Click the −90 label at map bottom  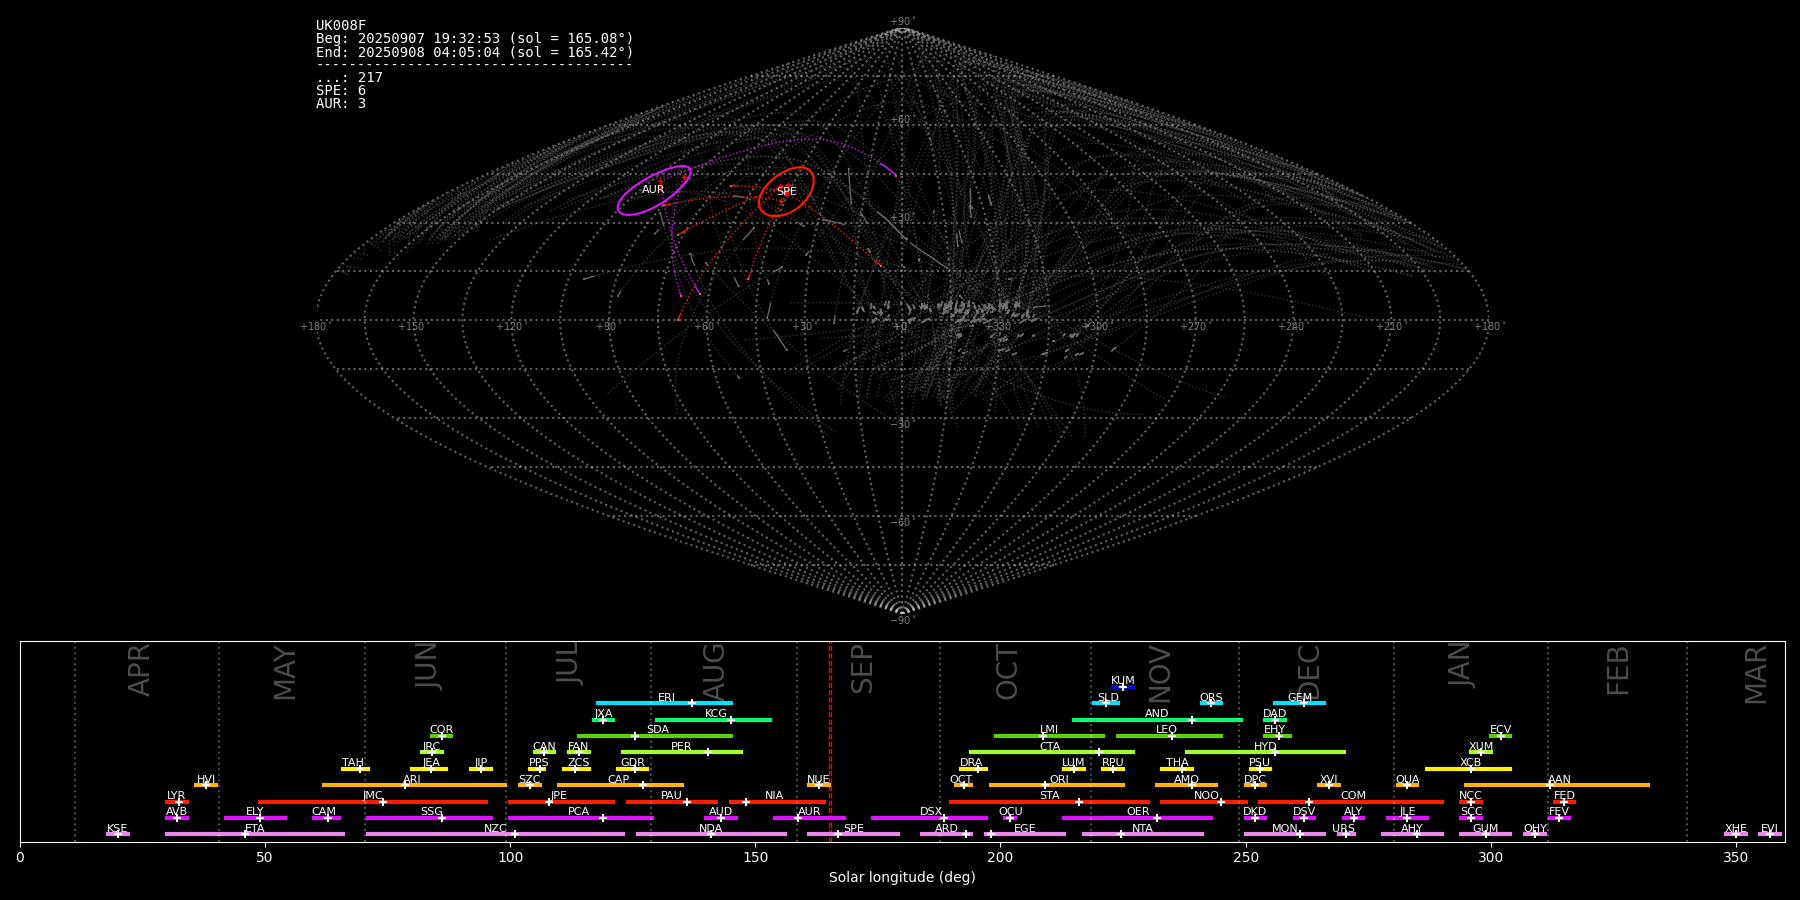pyautogui.click(x=902, y=621)
